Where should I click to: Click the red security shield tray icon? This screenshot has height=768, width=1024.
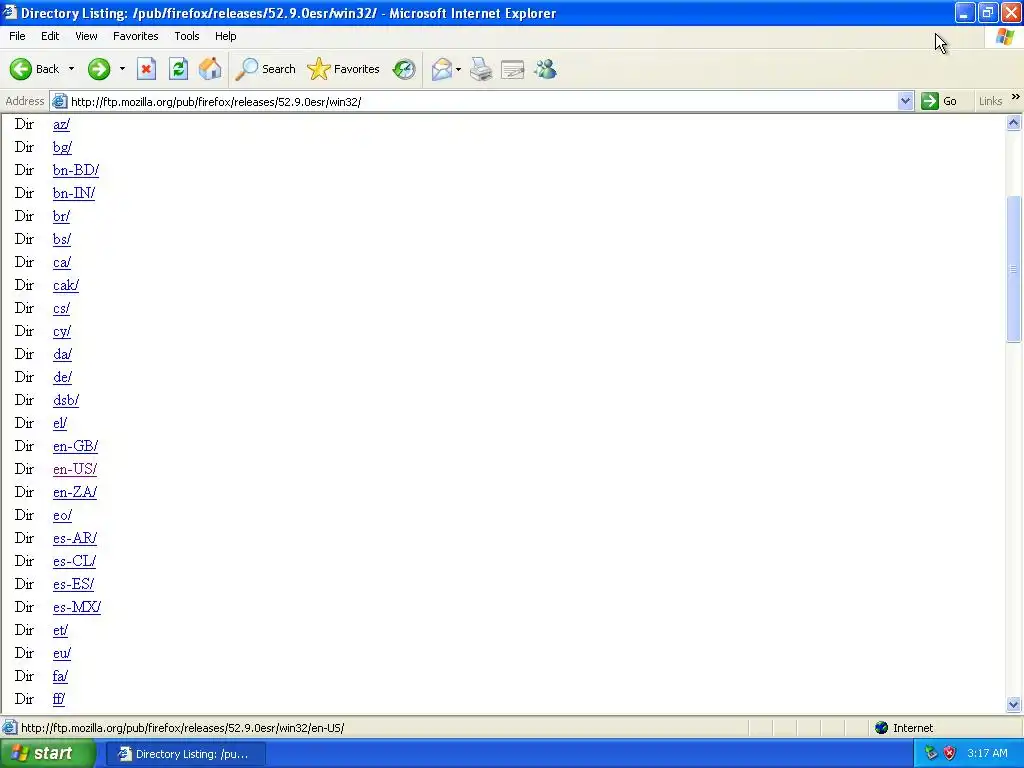[950, 753]
